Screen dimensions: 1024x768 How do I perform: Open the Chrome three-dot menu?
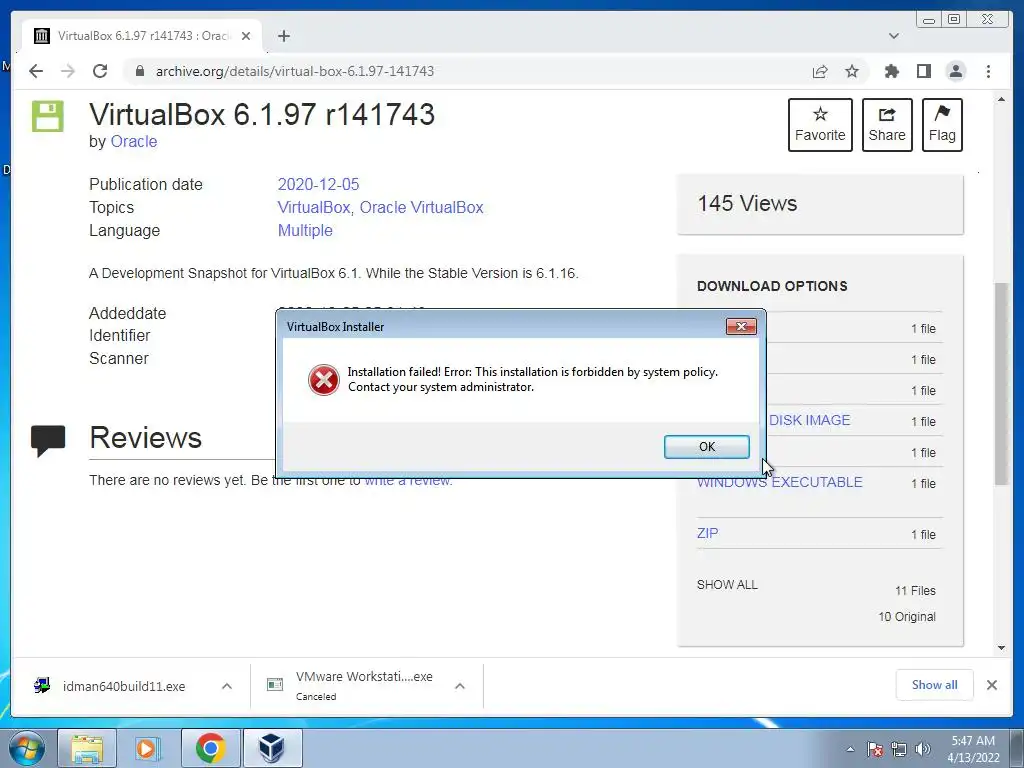(x=988, y=71)
